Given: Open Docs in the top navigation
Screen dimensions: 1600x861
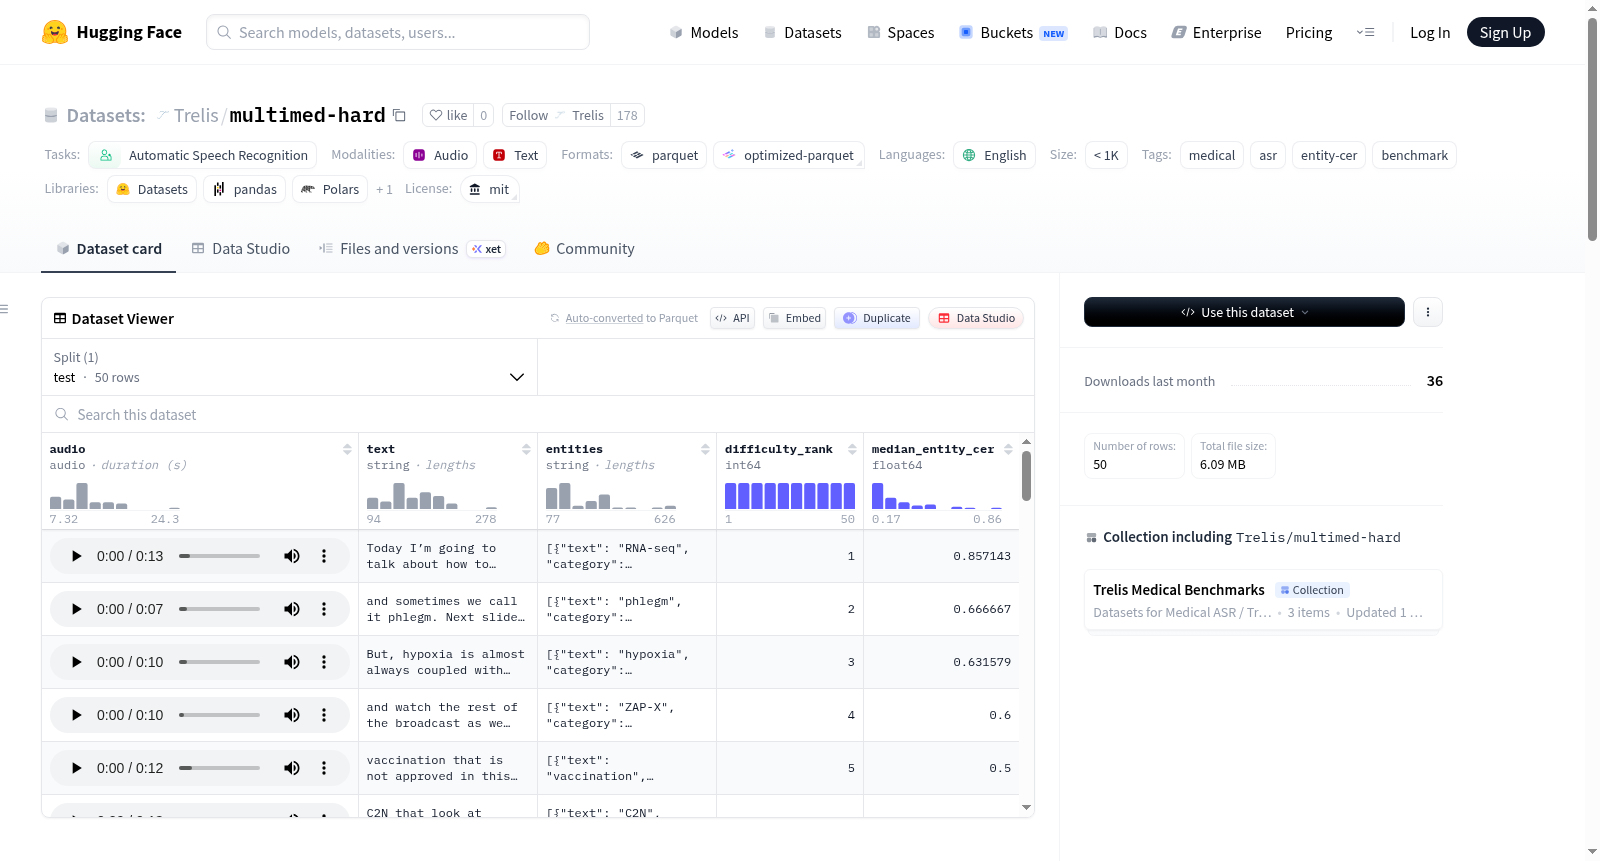Looking at the screenshot, I should (x=1120, y=32).
